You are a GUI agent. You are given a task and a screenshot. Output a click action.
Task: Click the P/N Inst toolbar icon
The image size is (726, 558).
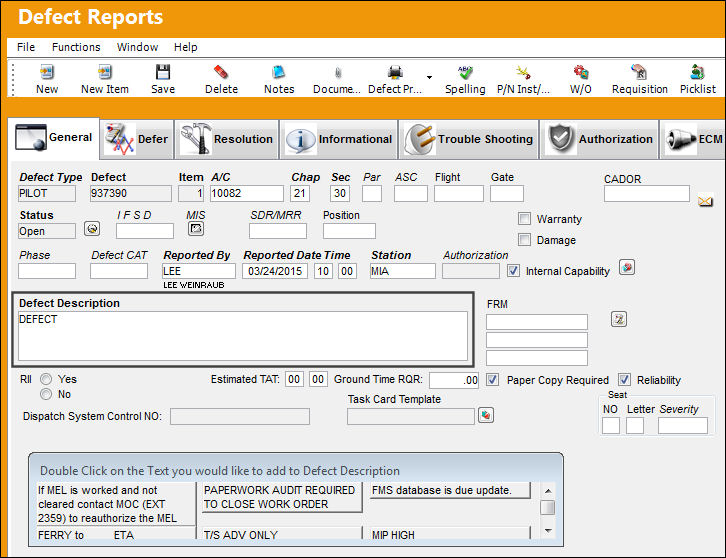(523, 72)
